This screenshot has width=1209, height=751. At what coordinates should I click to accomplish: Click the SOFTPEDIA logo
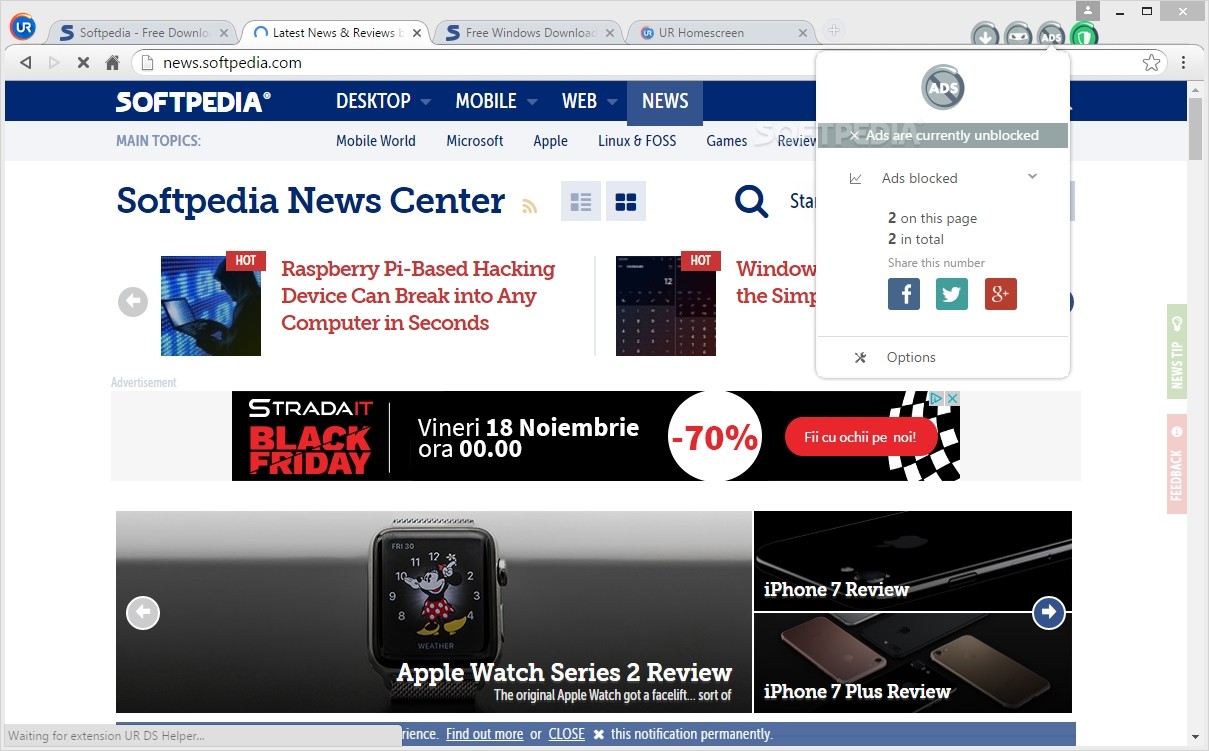pyautogui.click(x=193, y=102)
